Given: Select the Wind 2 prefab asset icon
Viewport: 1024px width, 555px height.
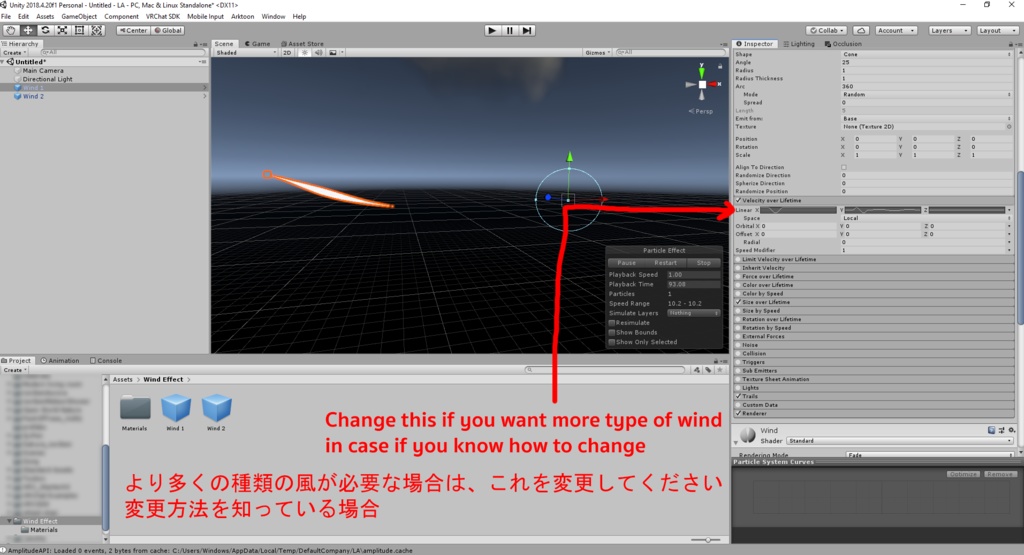Looking at the screenshot, I should click(216, 407).
